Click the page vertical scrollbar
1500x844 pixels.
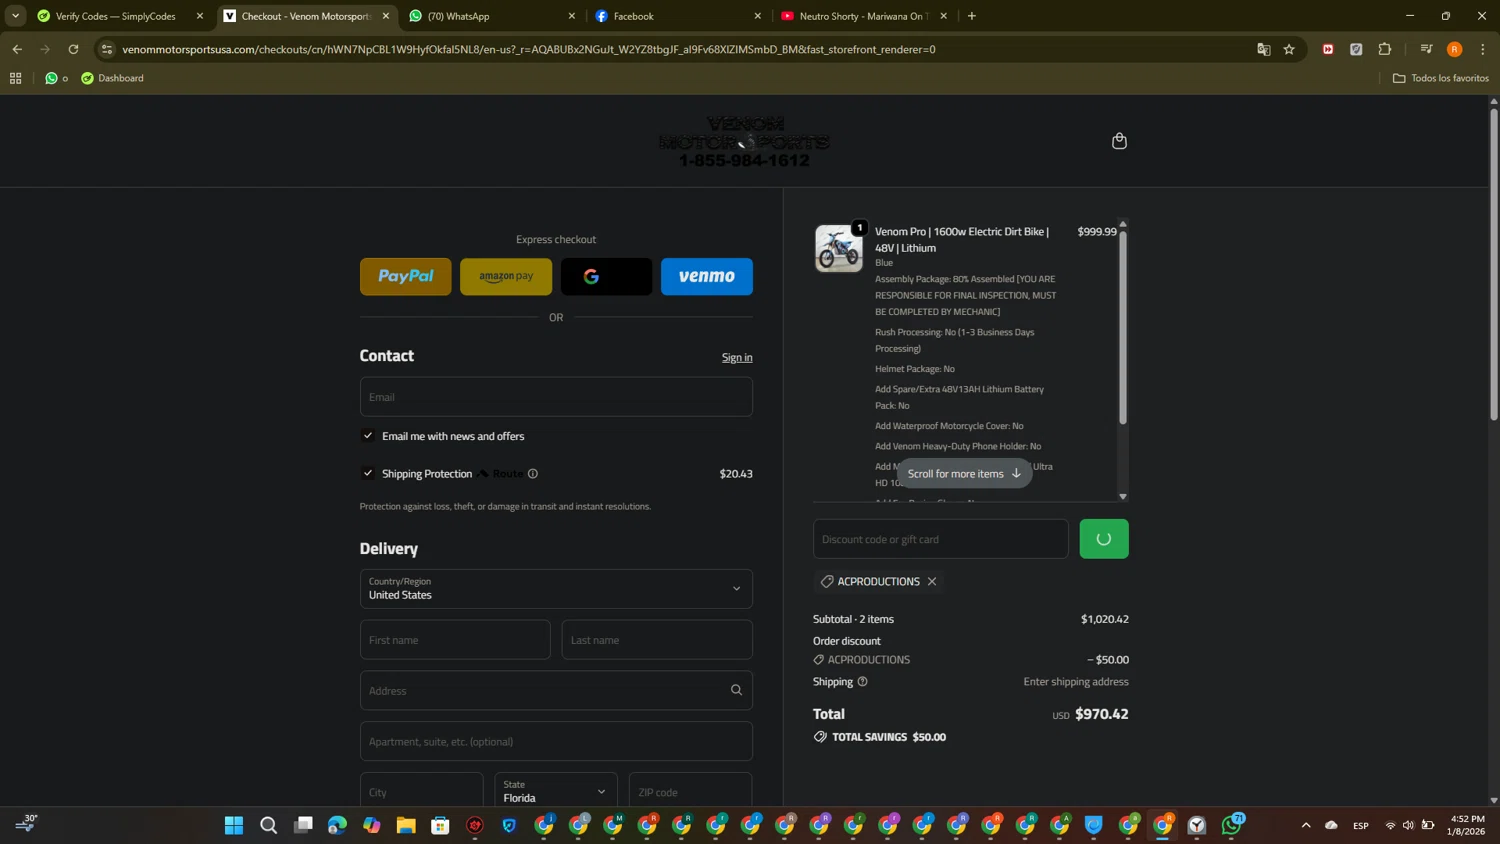click(1494, 265)
